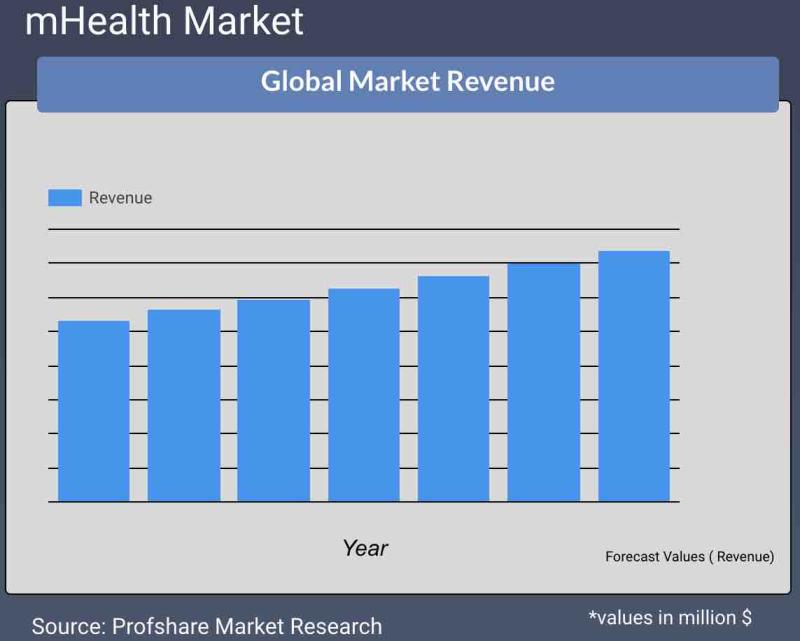Select the 'Revenue' legend label
Viewport: 800px width, 641px height.
pos(120,198)
